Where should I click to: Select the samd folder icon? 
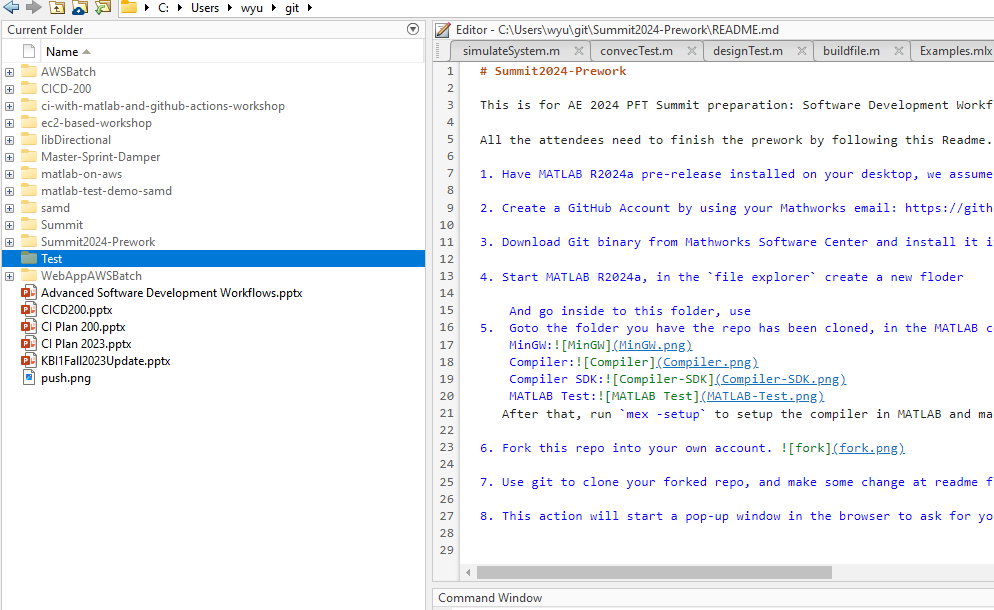click(29, 207)
